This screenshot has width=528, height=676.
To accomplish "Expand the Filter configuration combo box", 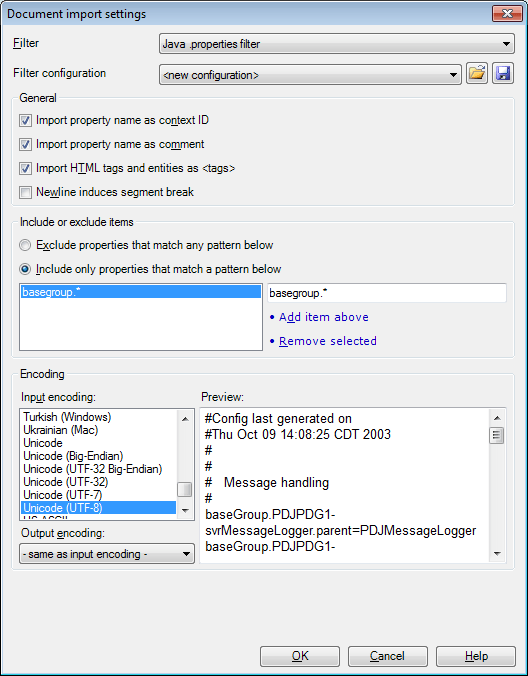I will click(310, 75).
